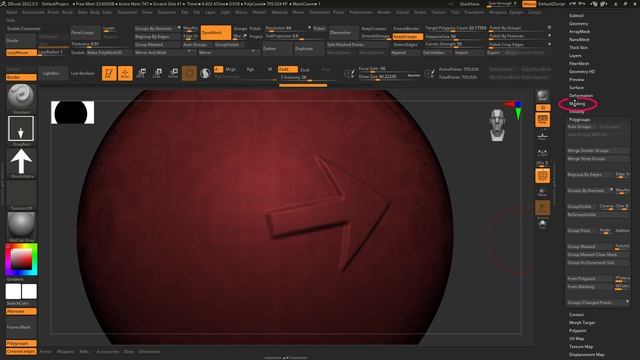Toggle the DynaMesh button
640x360 pixels.
click(x=216, y=32)
